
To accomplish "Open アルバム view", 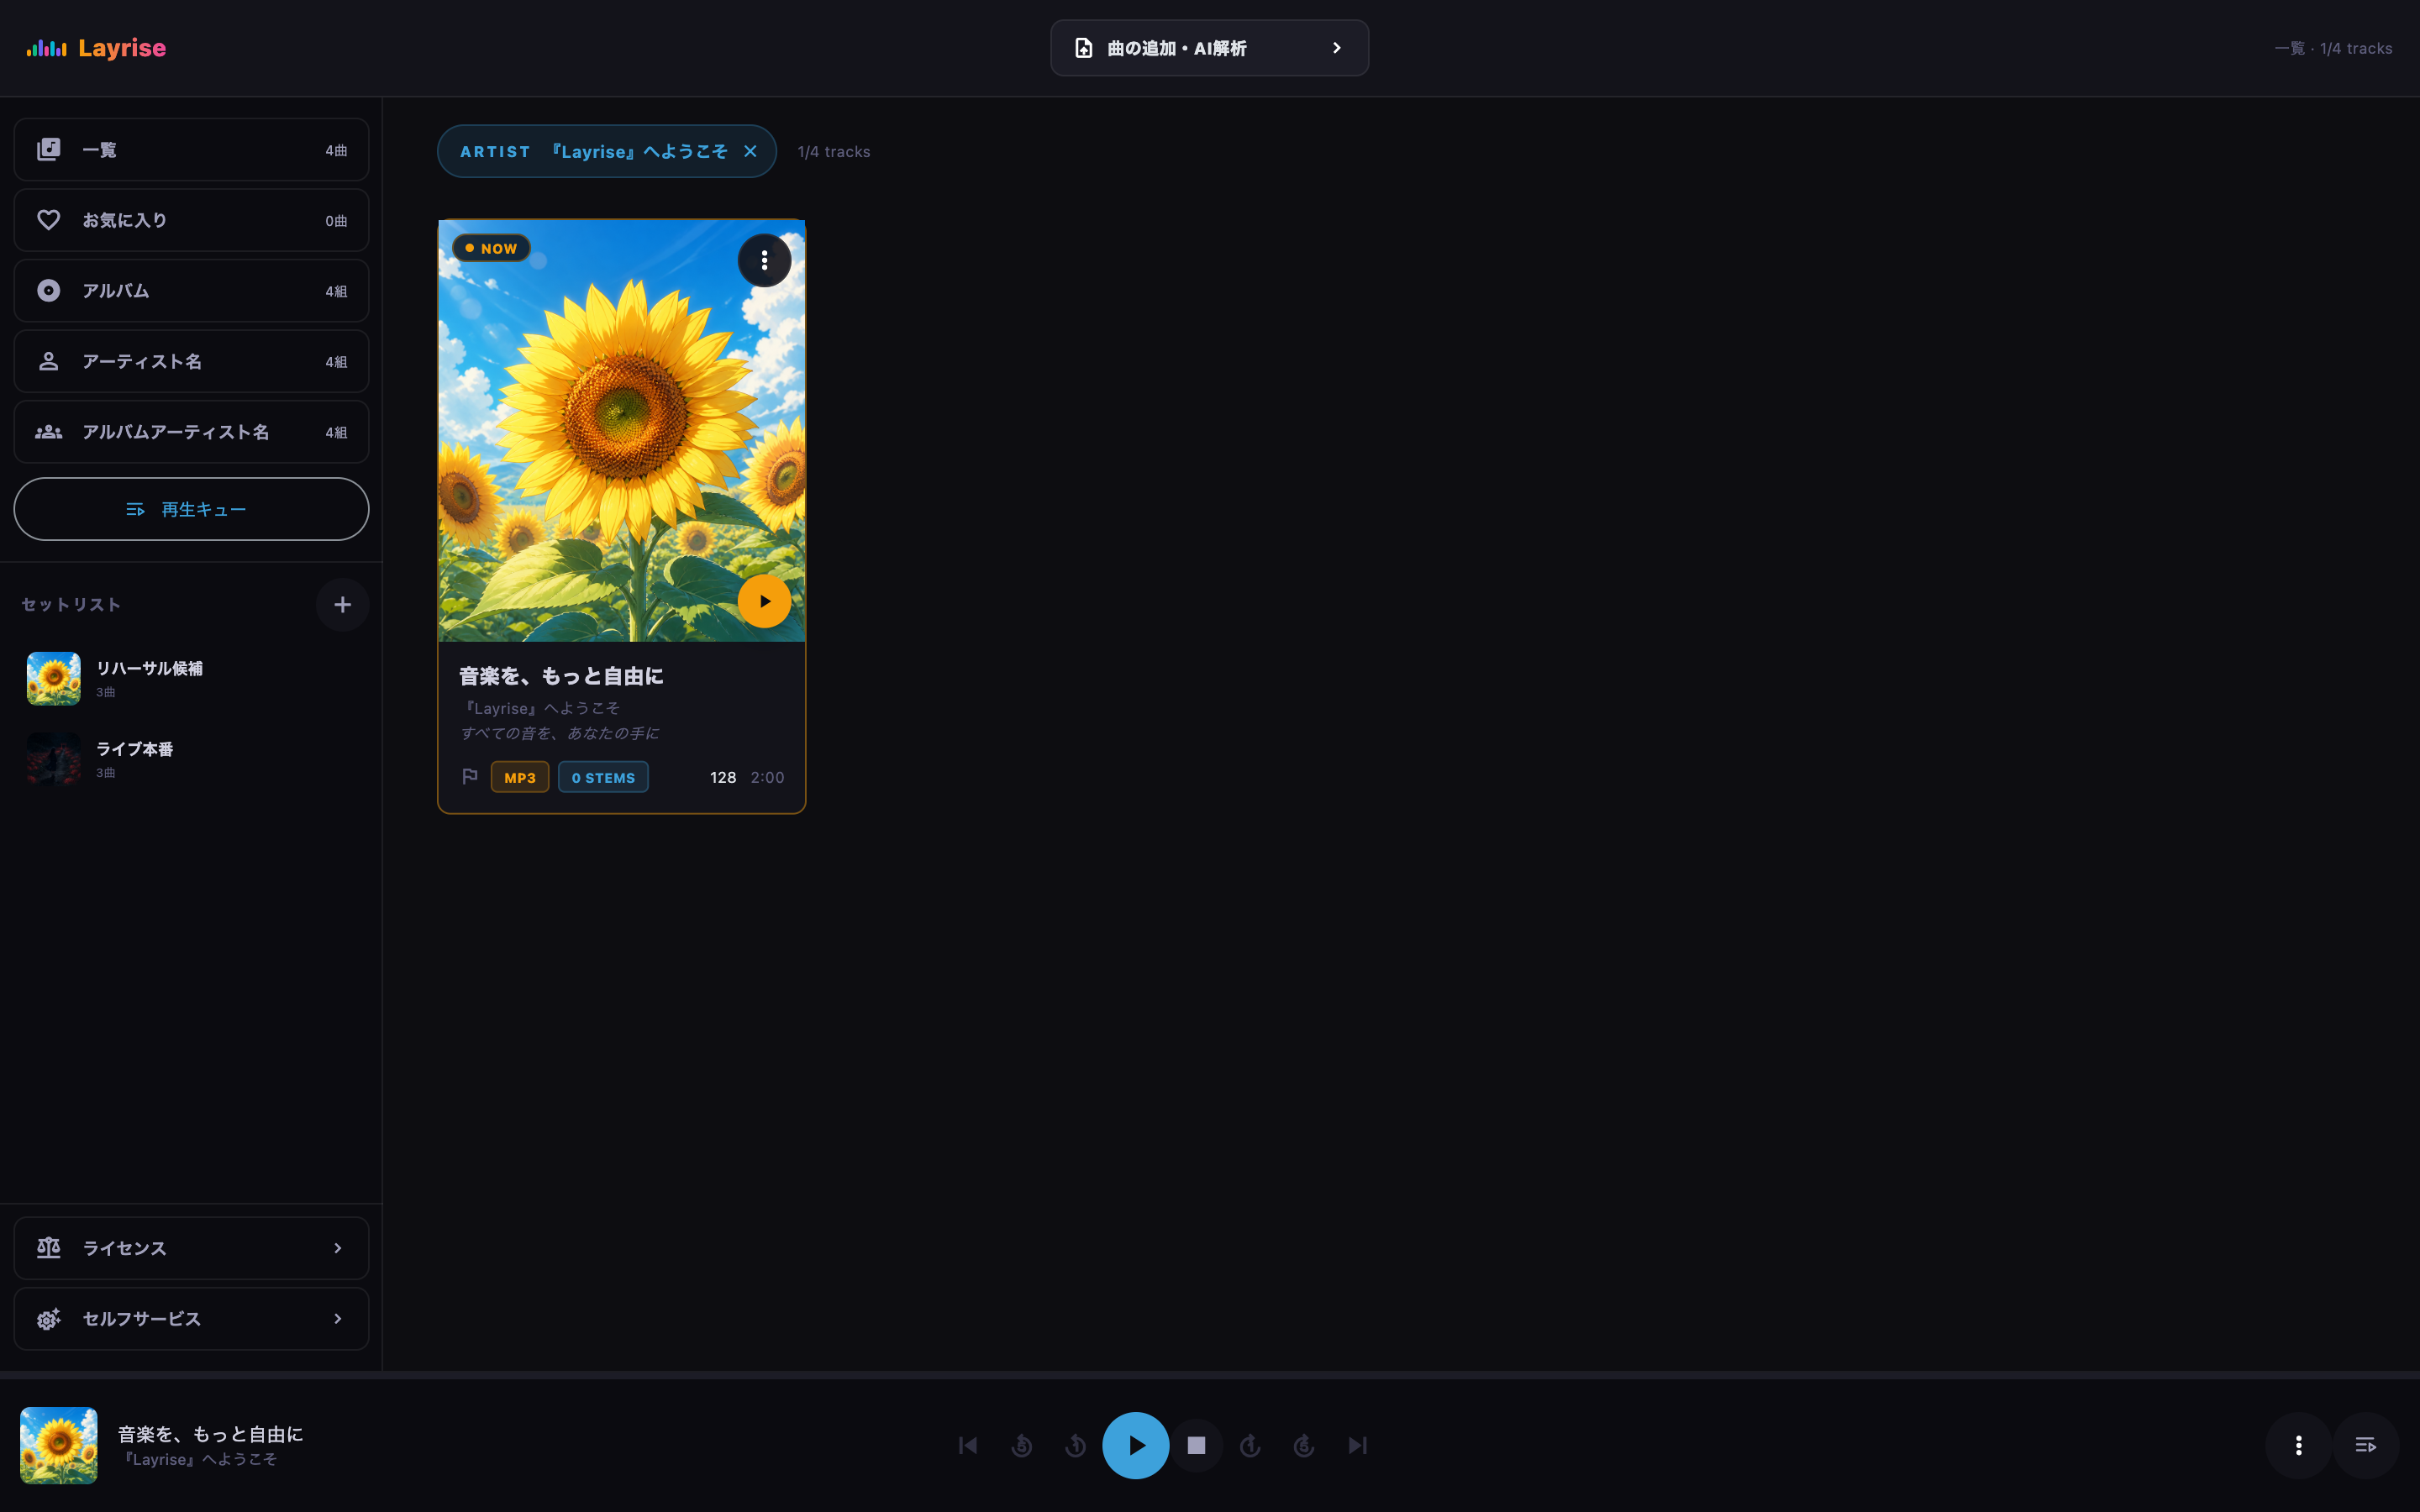I will pyautogui.click(x=191, y=291).
